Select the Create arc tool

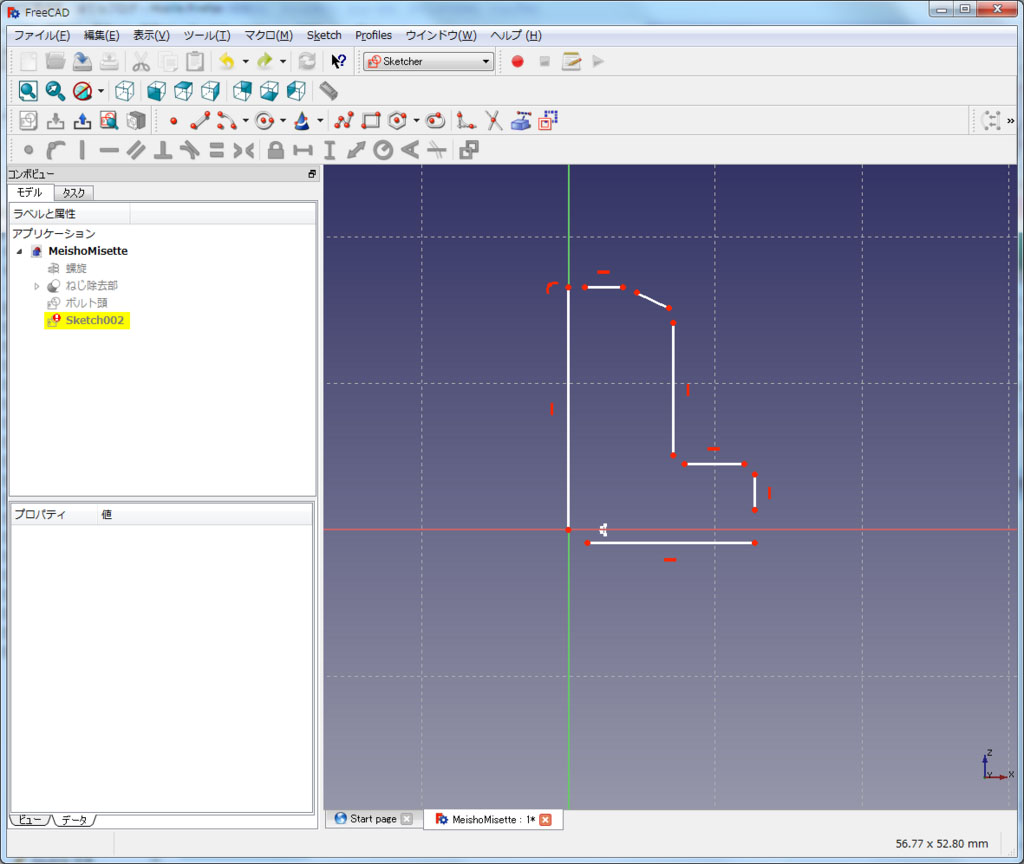click(227, 121)
